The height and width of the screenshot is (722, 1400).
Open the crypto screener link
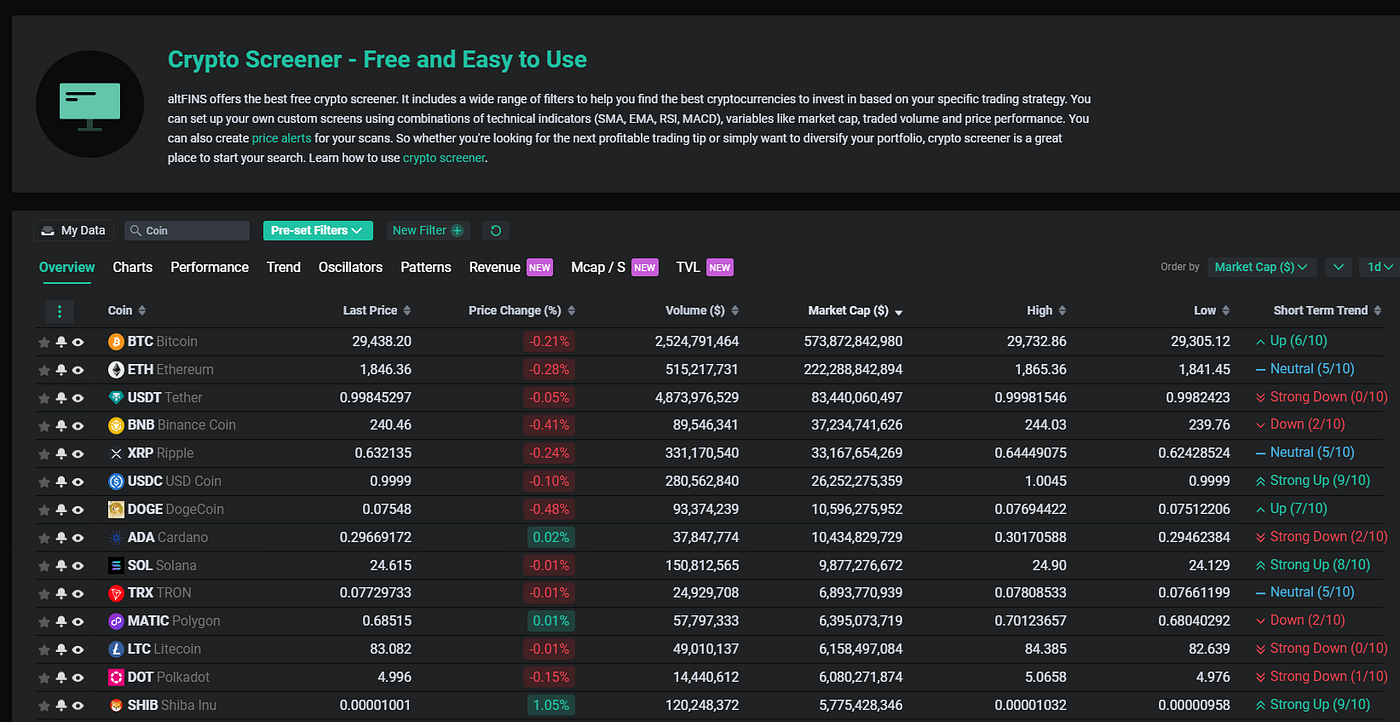pos(444,158)
